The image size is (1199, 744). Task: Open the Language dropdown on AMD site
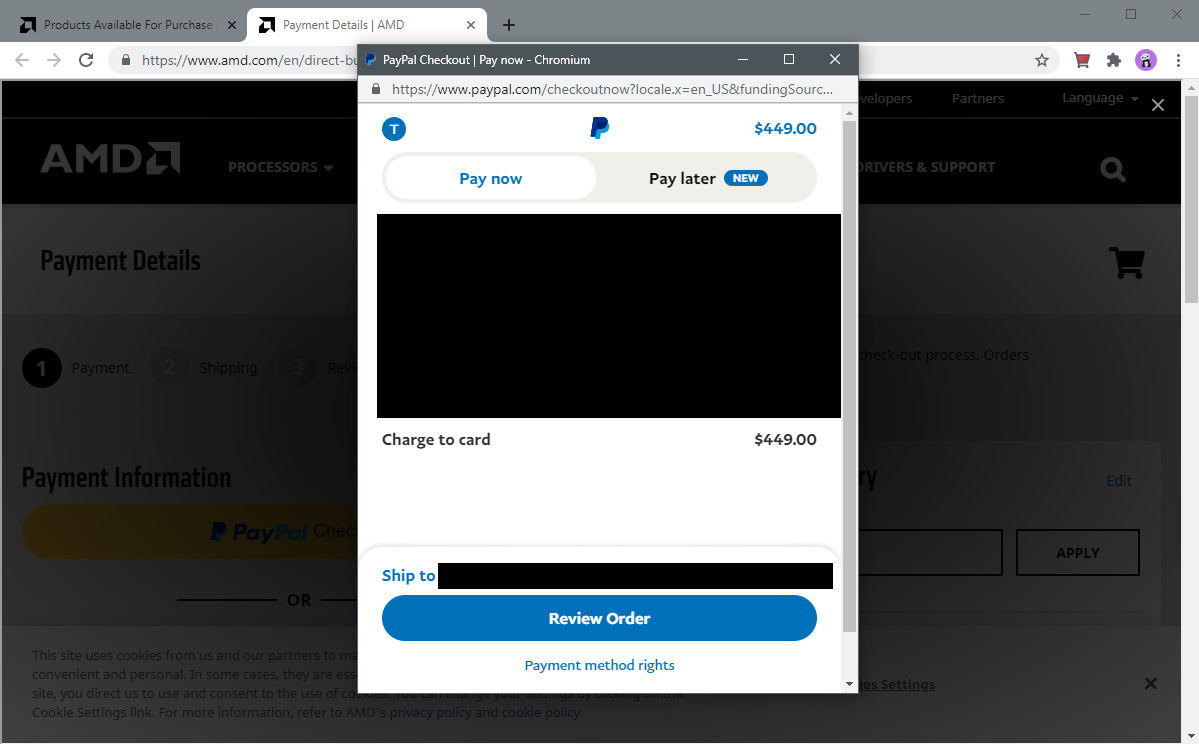(1100, 98)
